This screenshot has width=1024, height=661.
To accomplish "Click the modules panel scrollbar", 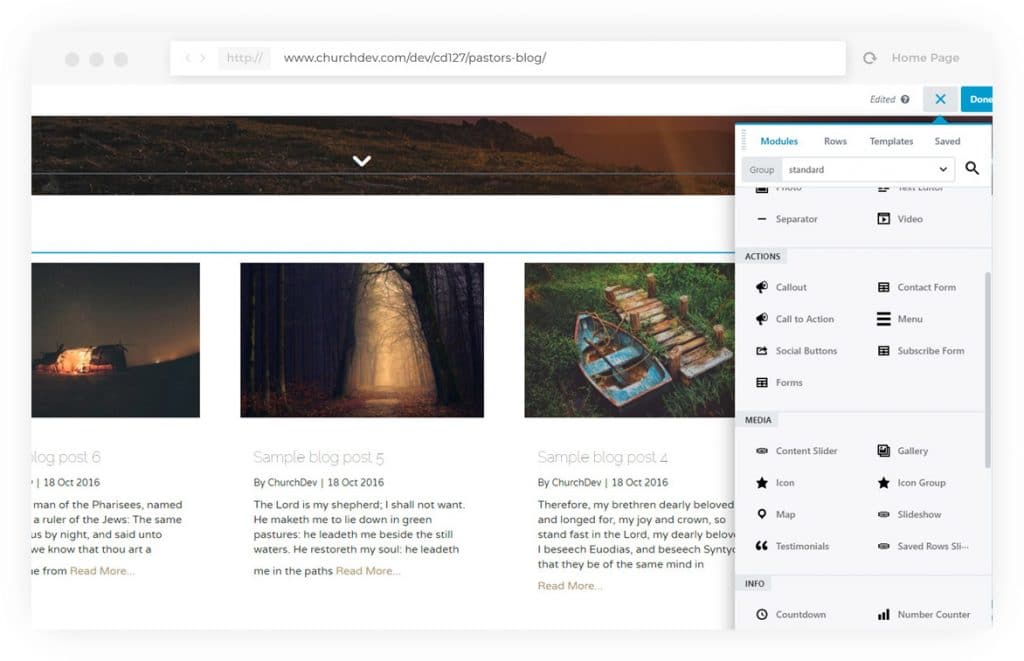I will point(987,370).
